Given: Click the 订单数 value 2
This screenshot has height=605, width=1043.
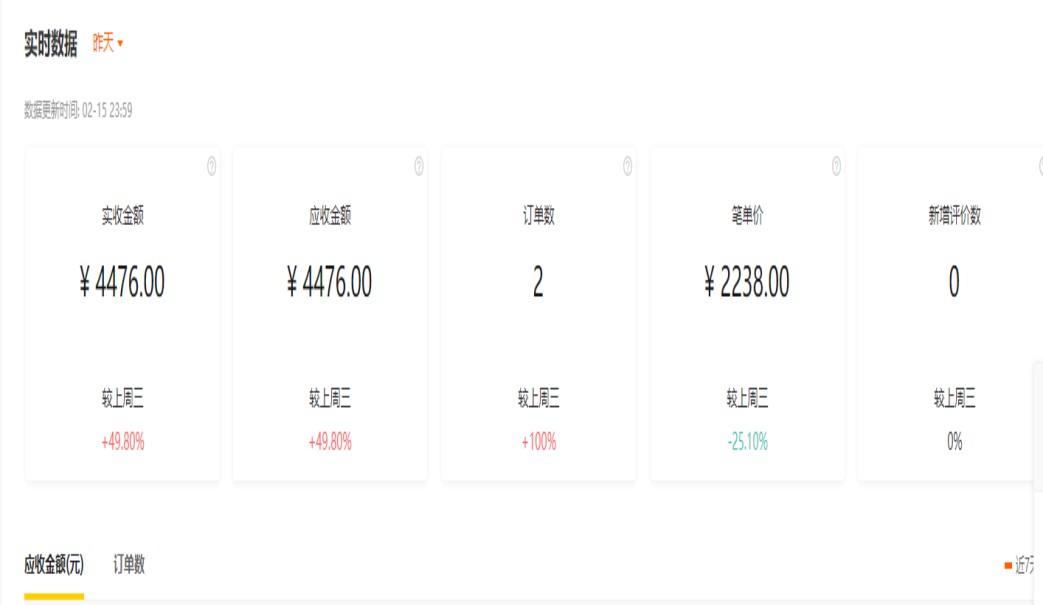Looking at the screenshot, I should pos(538,283).
